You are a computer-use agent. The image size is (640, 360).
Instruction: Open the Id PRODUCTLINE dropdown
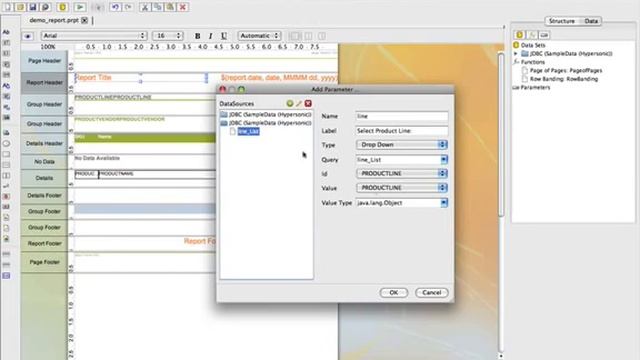coord(402,173)
